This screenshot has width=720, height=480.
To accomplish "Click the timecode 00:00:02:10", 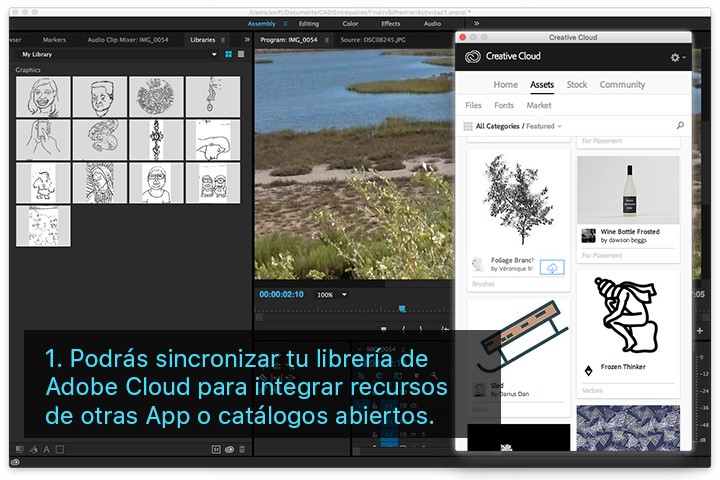I will click(281, 294).
